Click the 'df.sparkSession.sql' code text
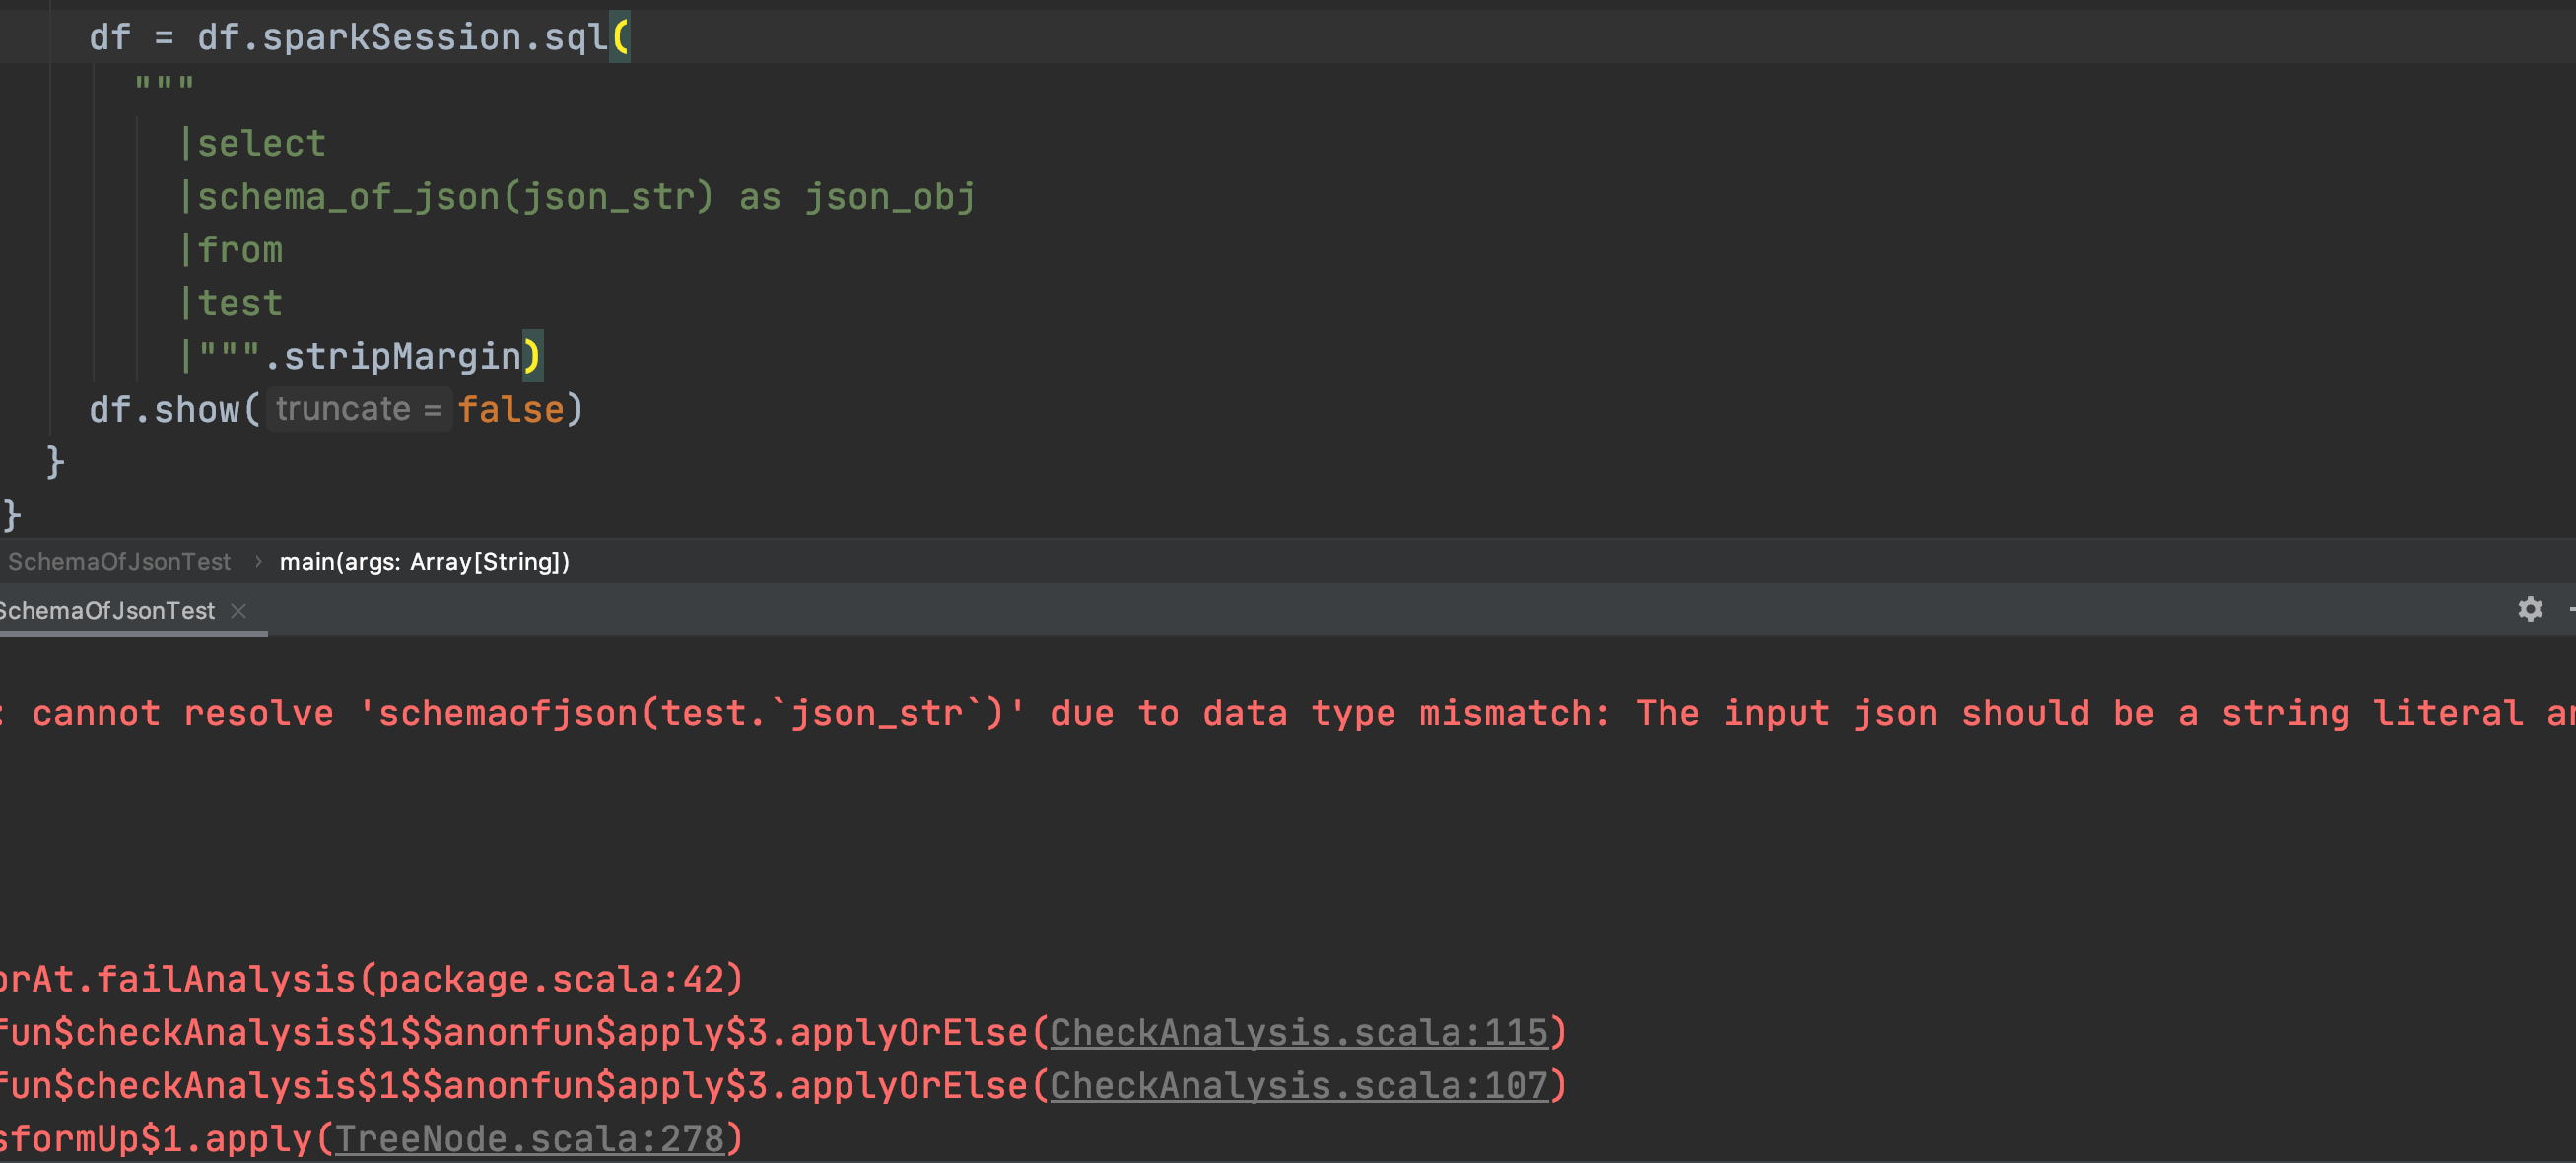This screenshot has width=2576, height=1163. 402,38
